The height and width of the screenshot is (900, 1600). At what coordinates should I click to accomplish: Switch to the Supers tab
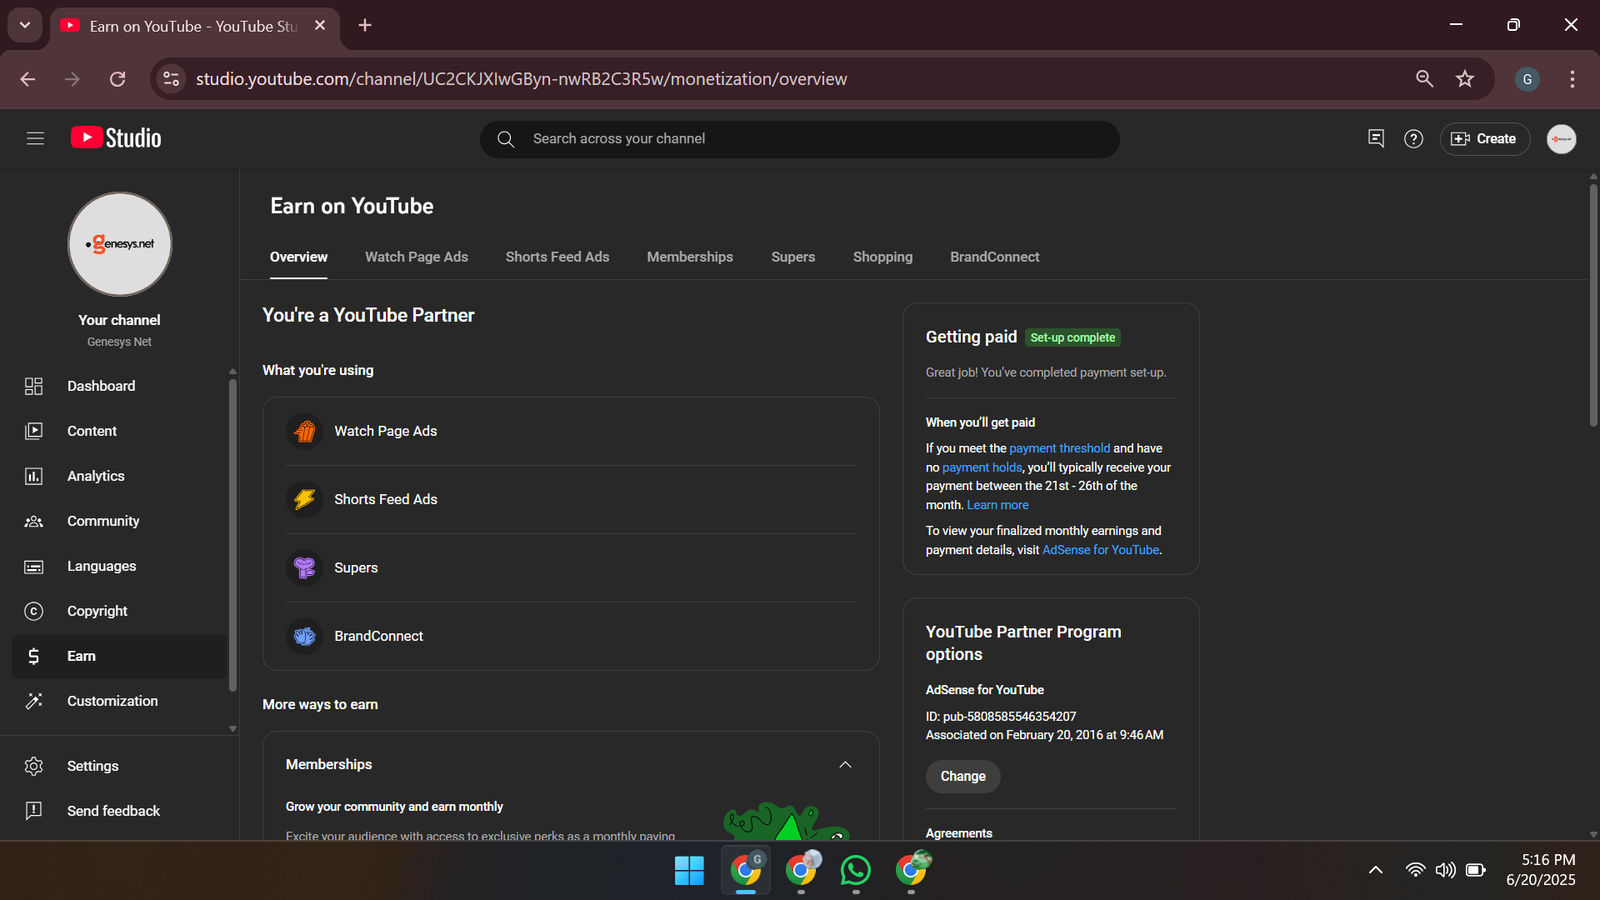(x=793, y=257)
